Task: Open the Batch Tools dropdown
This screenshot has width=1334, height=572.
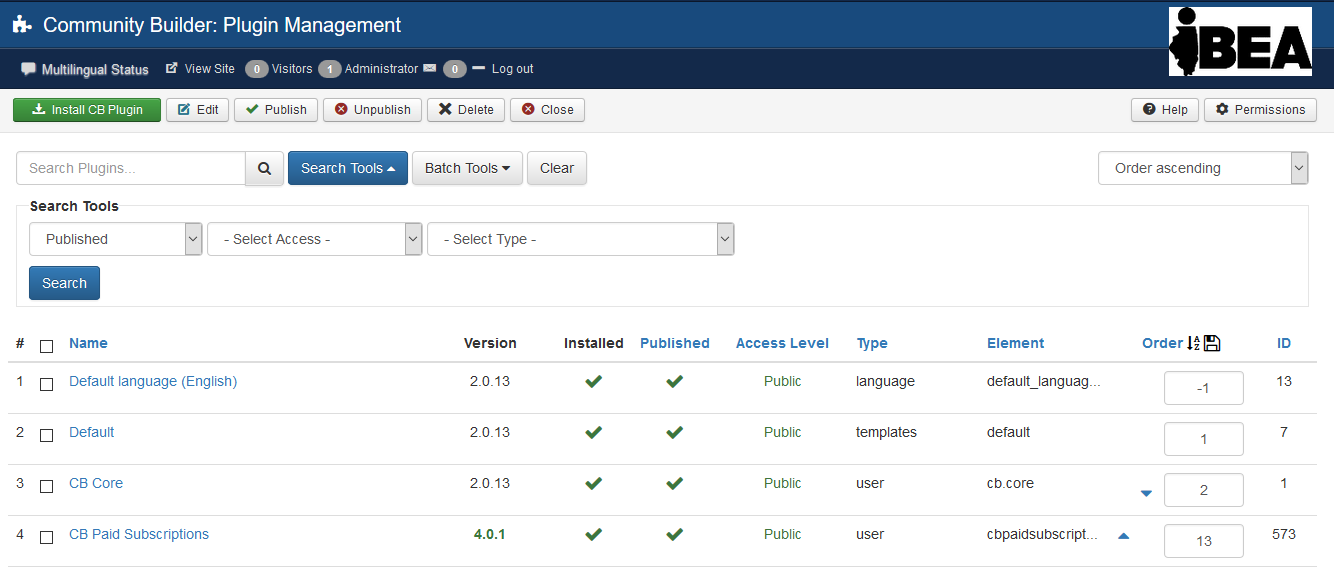Action: pos(467,168)
